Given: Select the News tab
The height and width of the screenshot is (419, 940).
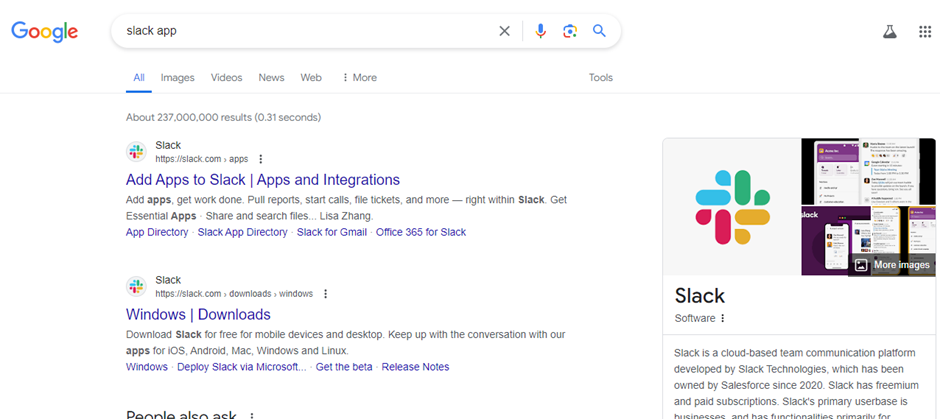Looking at the screenshot, I should pos(271,77).
